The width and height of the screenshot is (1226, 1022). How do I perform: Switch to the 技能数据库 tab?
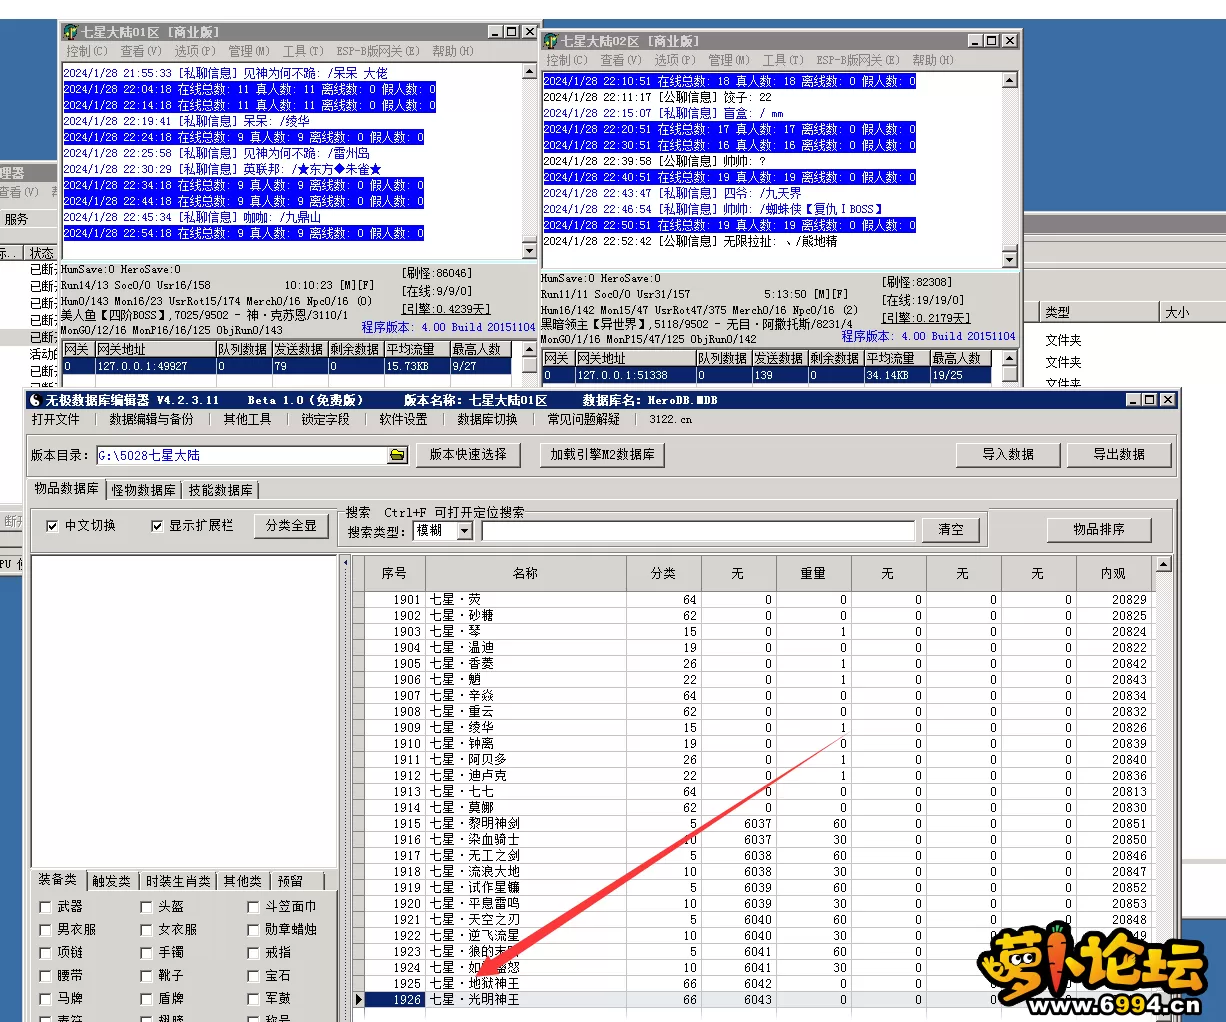pos(220,490)
